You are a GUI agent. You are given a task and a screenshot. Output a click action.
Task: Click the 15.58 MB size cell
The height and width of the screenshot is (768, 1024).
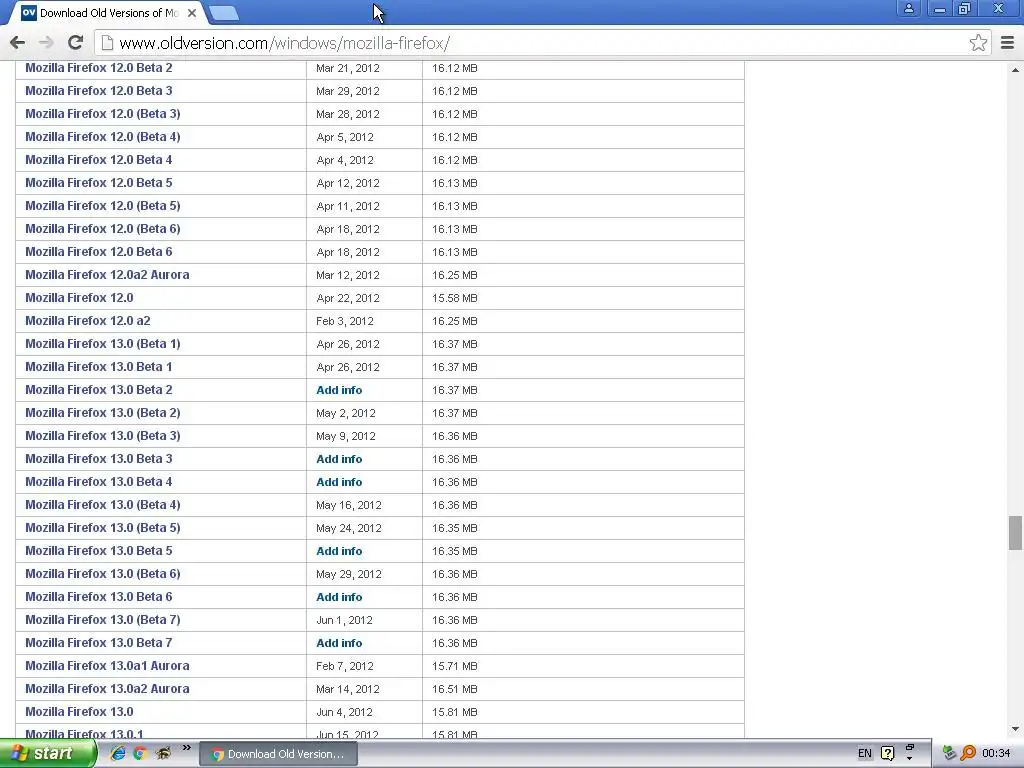[x=455, y=298]
